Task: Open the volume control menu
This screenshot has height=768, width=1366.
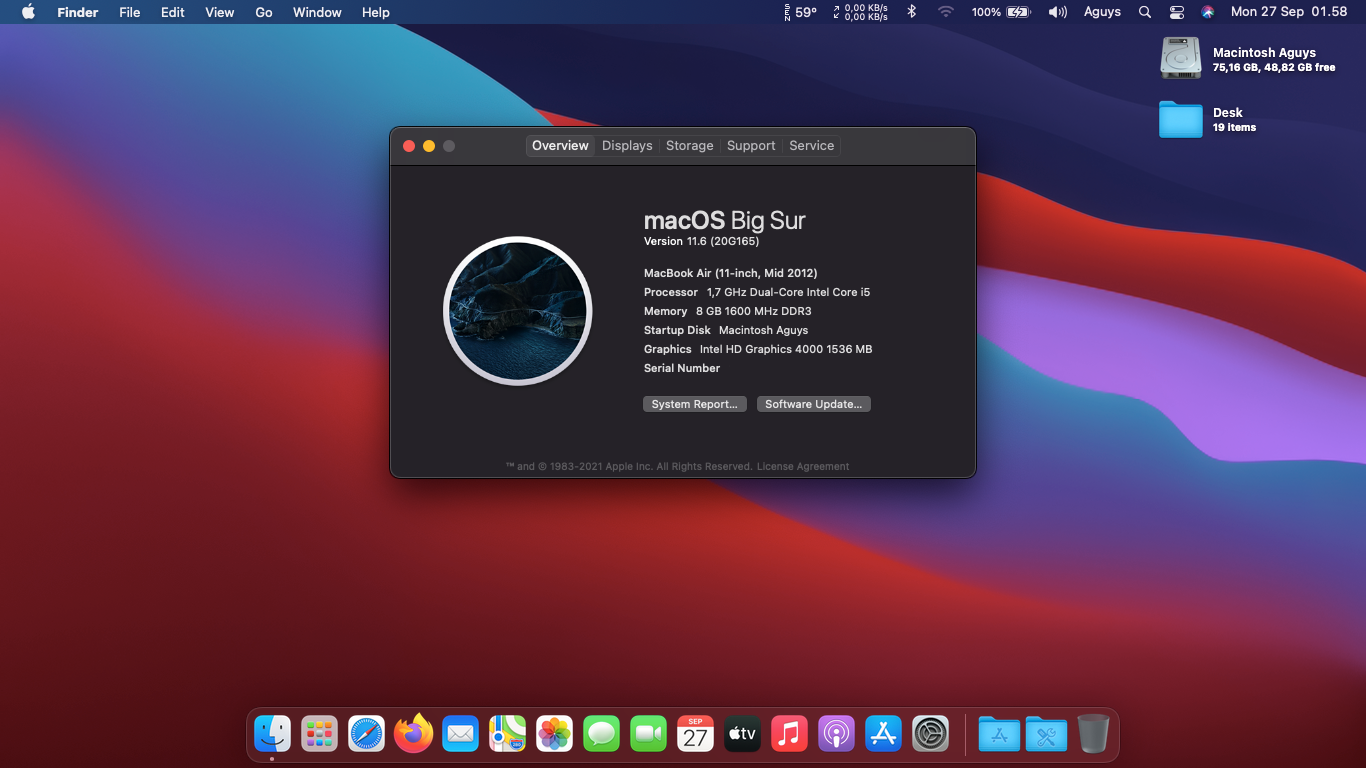Action: (1057, 12)
